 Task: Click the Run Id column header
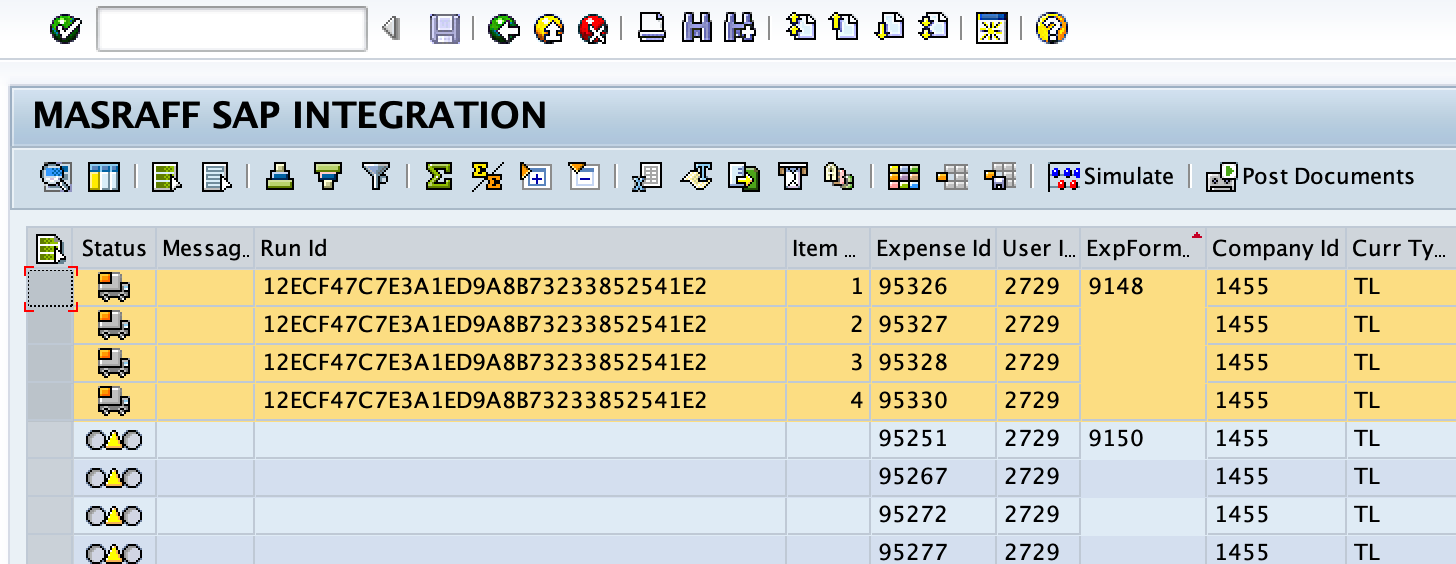(x=520, y=248)
